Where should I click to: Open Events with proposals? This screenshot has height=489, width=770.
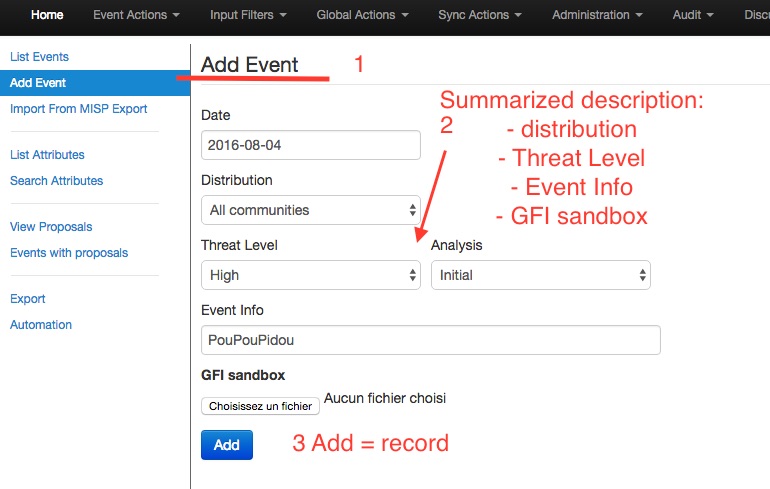point(69,253)
